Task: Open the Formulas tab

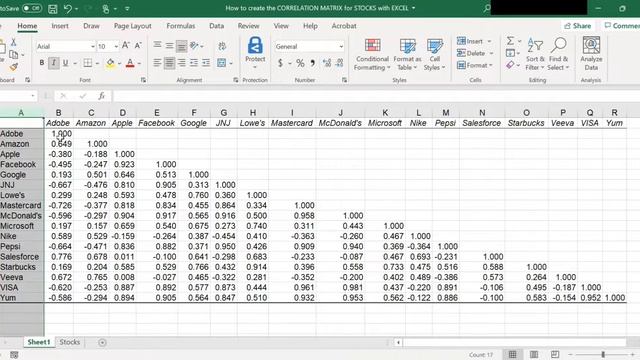Action: pos(181,26)
